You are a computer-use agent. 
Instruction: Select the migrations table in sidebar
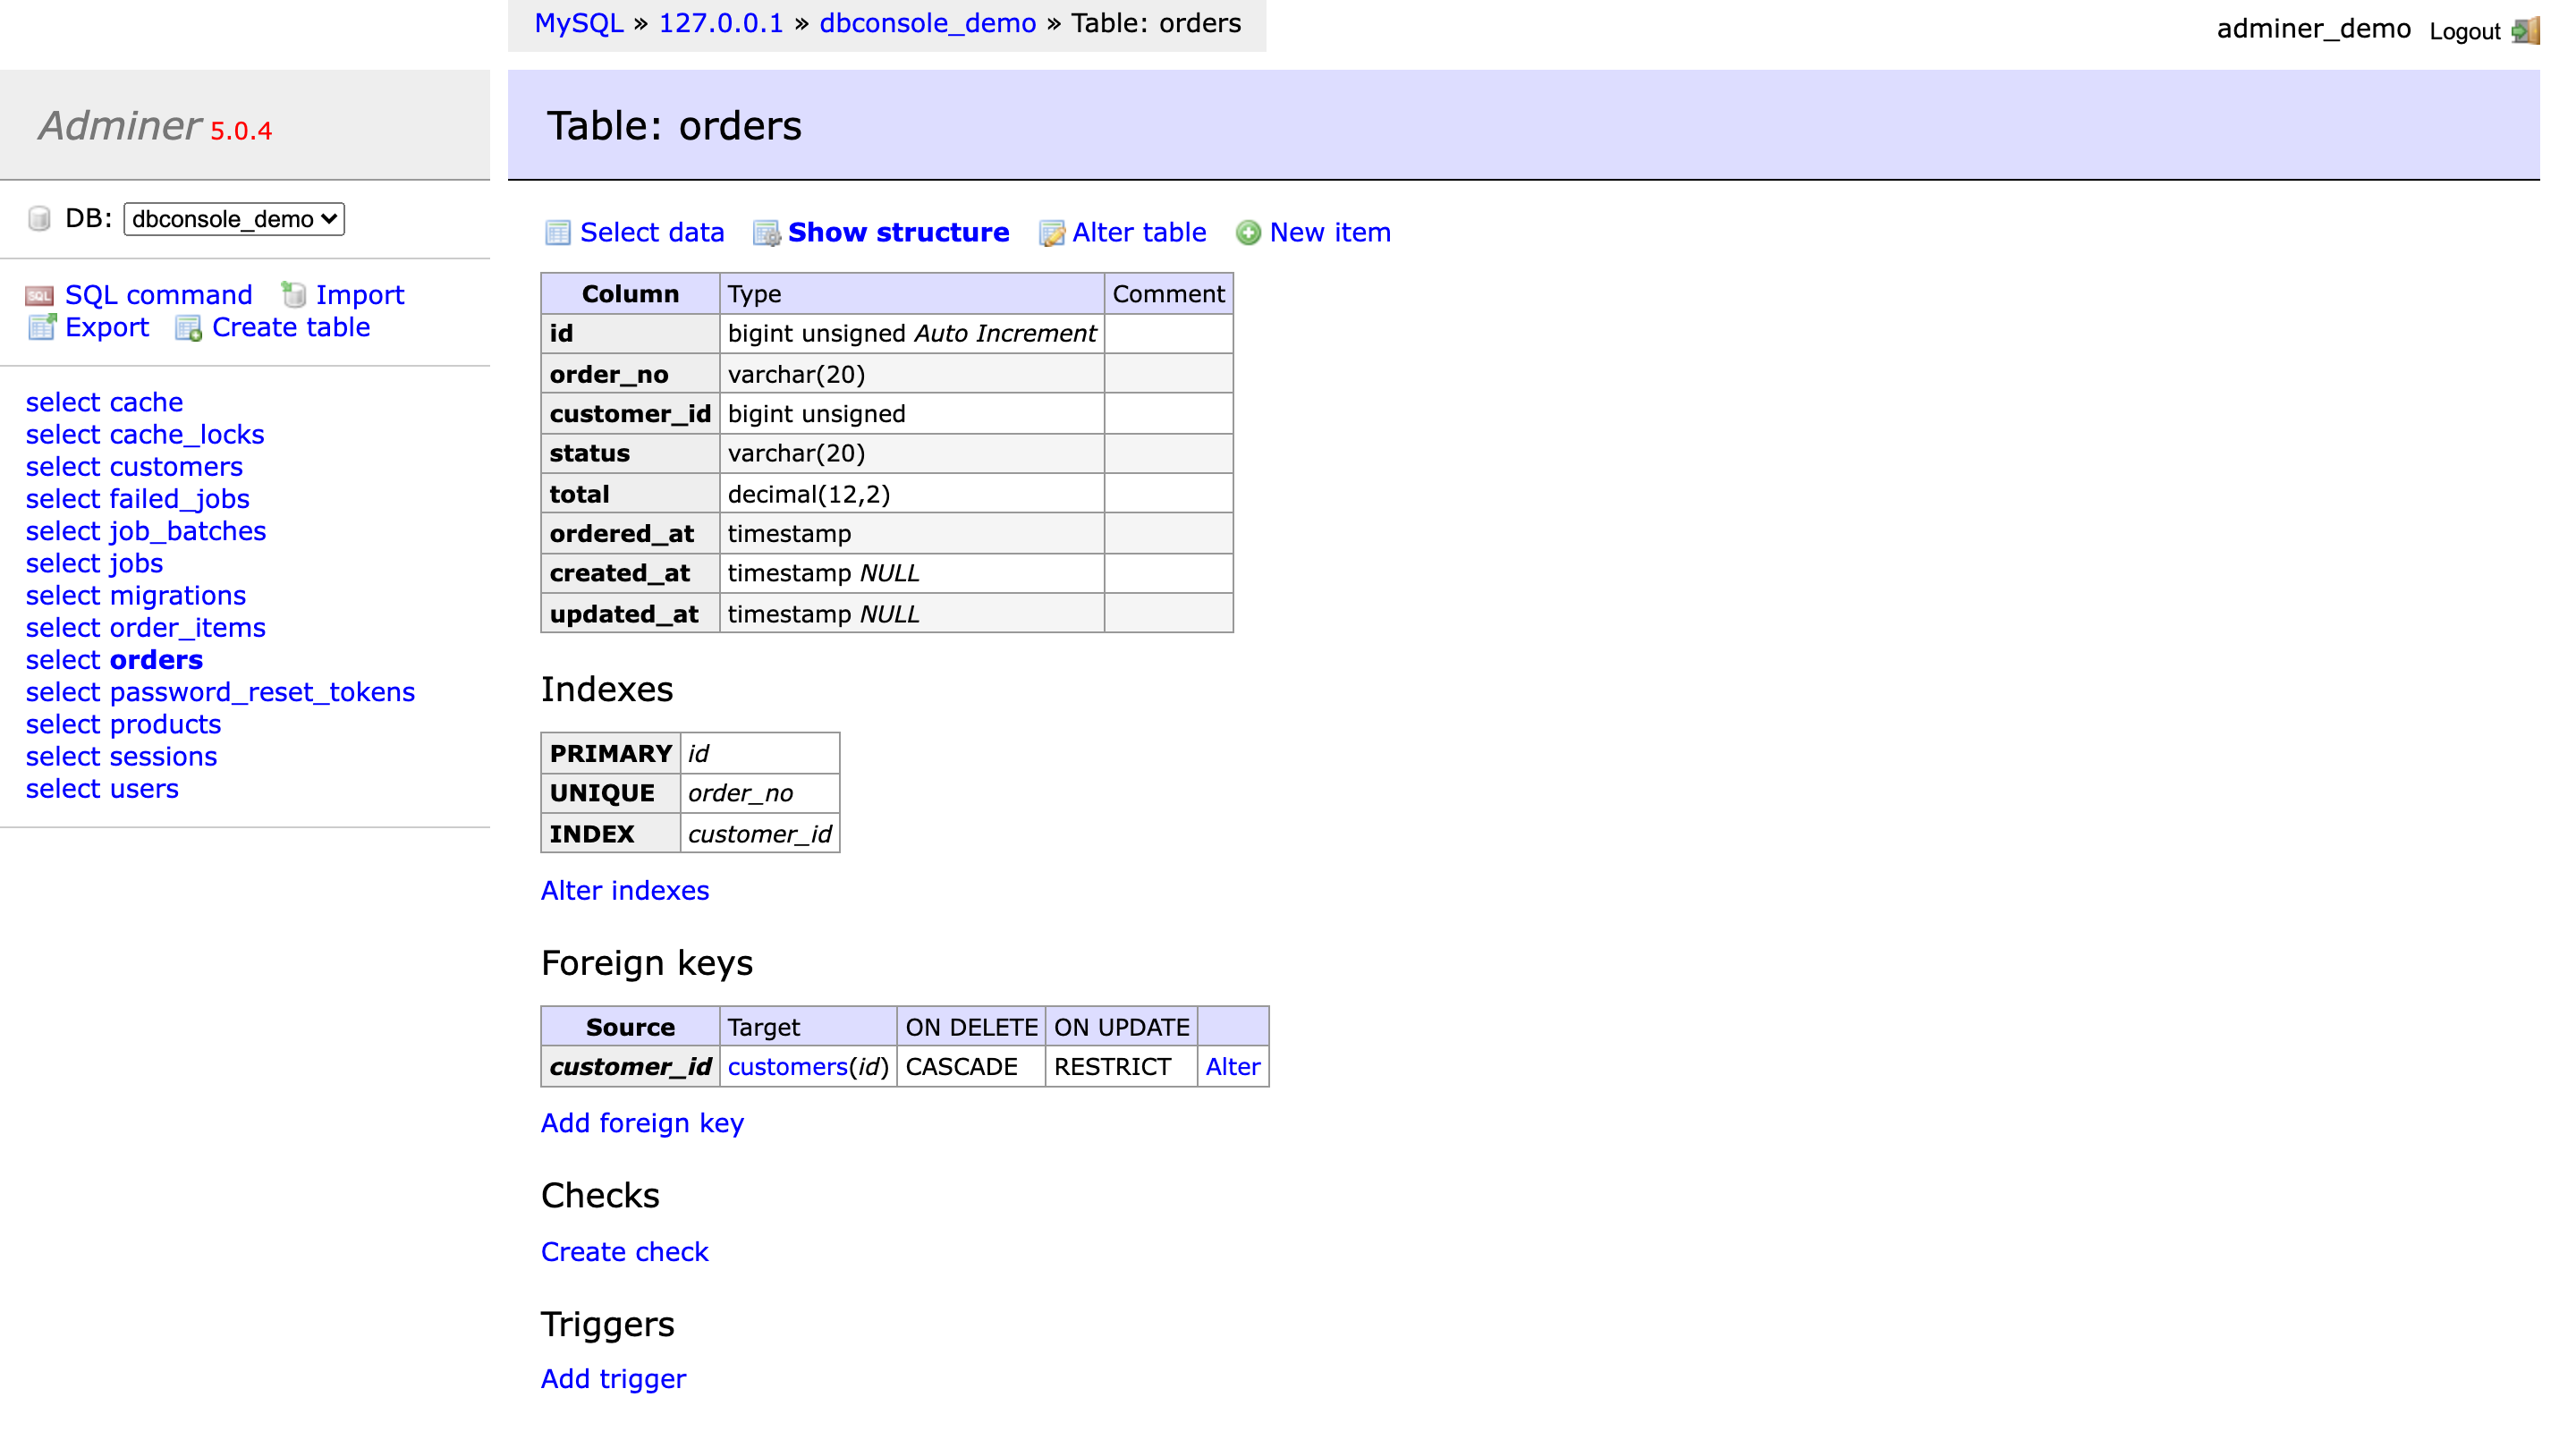[178, 596]
